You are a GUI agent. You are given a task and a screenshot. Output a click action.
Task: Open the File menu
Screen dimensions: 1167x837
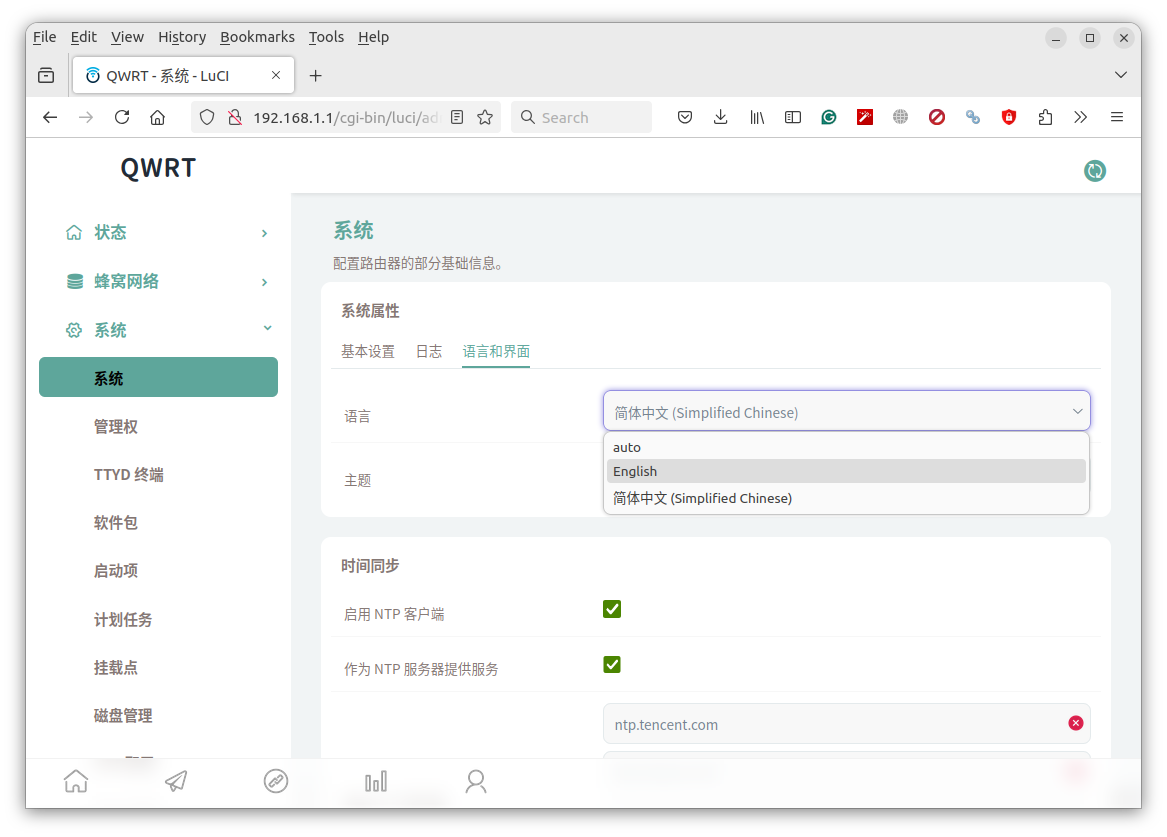point(44,36)
